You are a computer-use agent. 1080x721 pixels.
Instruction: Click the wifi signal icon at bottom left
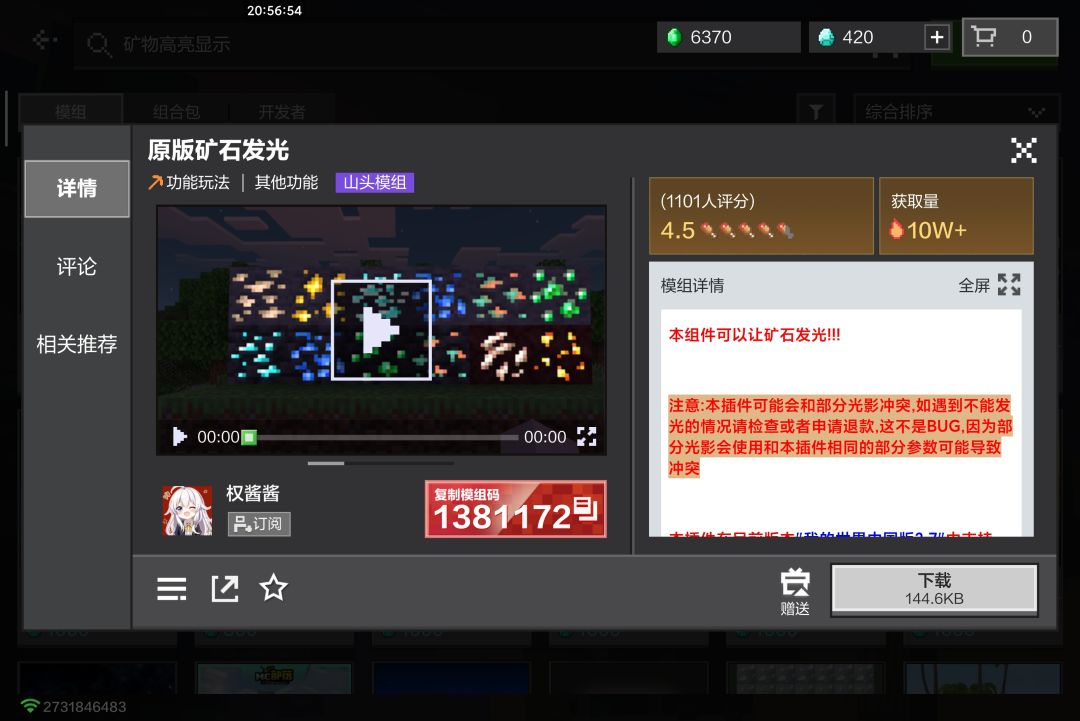(30, 706)
